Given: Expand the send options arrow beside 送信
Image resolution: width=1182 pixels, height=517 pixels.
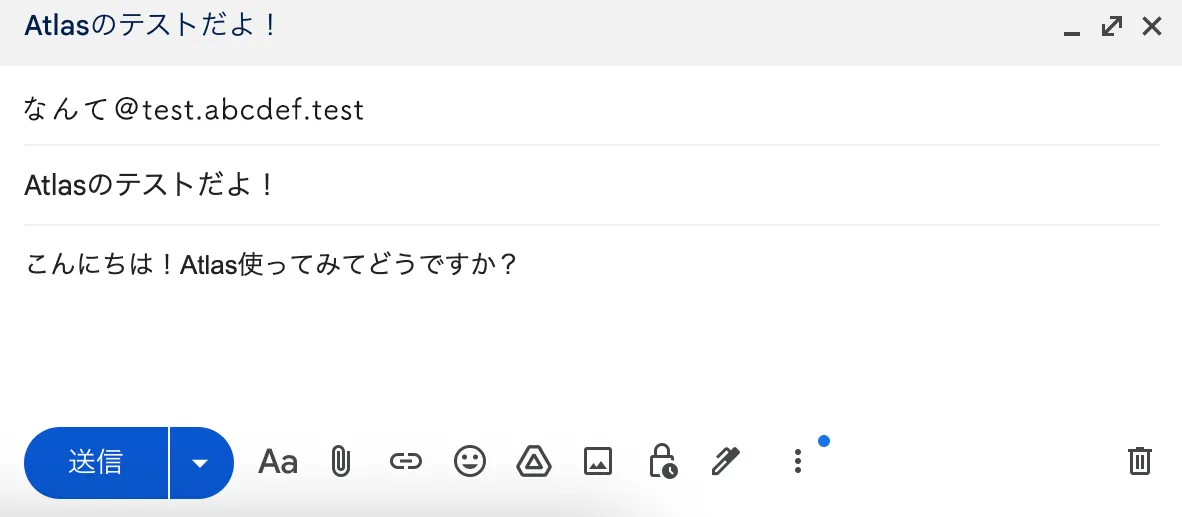Looking at the screenshot, I should click(x=201, y=463).
